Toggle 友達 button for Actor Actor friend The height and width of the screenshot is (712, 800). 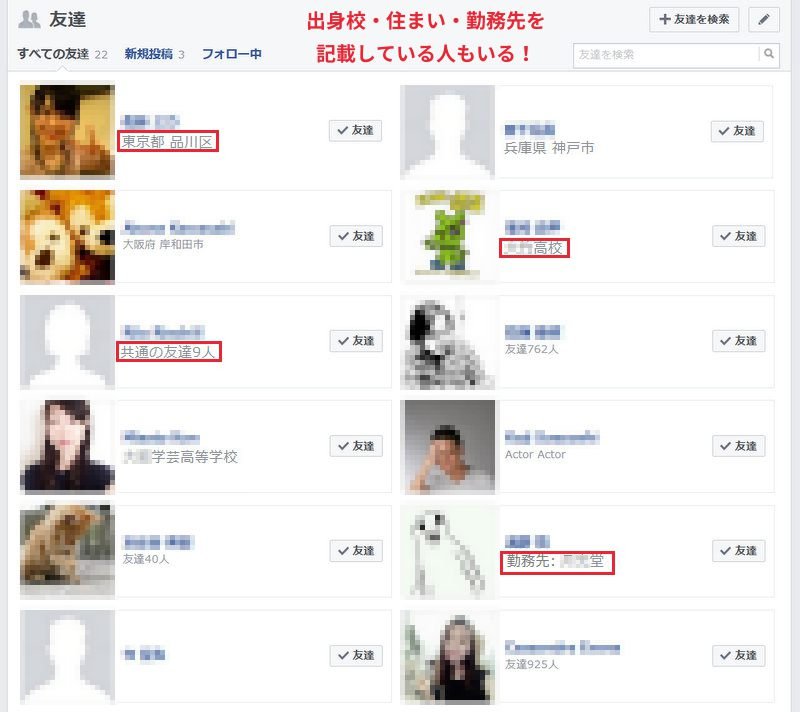[x=738, y=446]
